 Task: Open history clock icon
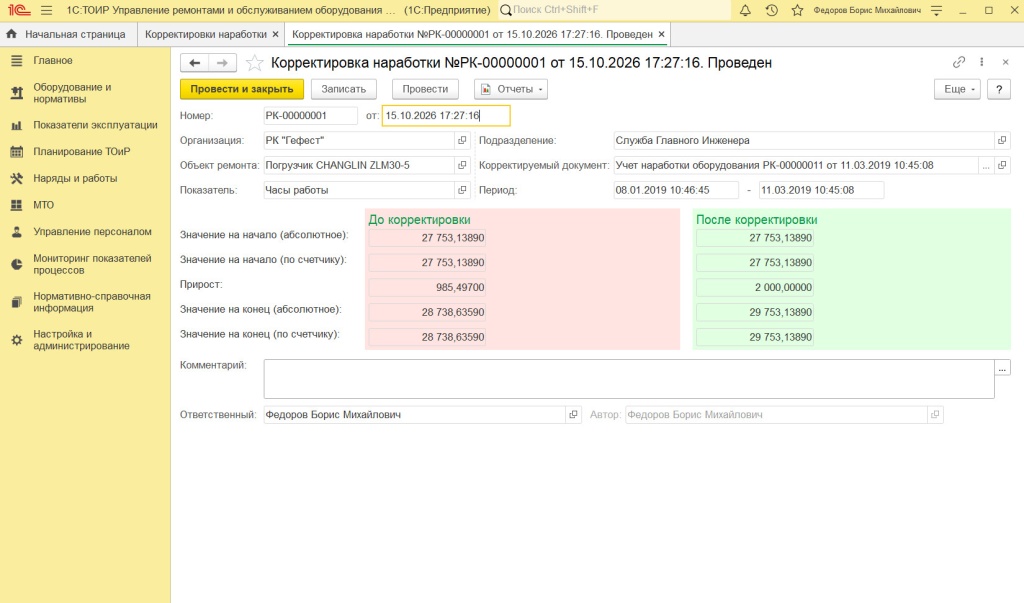[x=771, y=10]
